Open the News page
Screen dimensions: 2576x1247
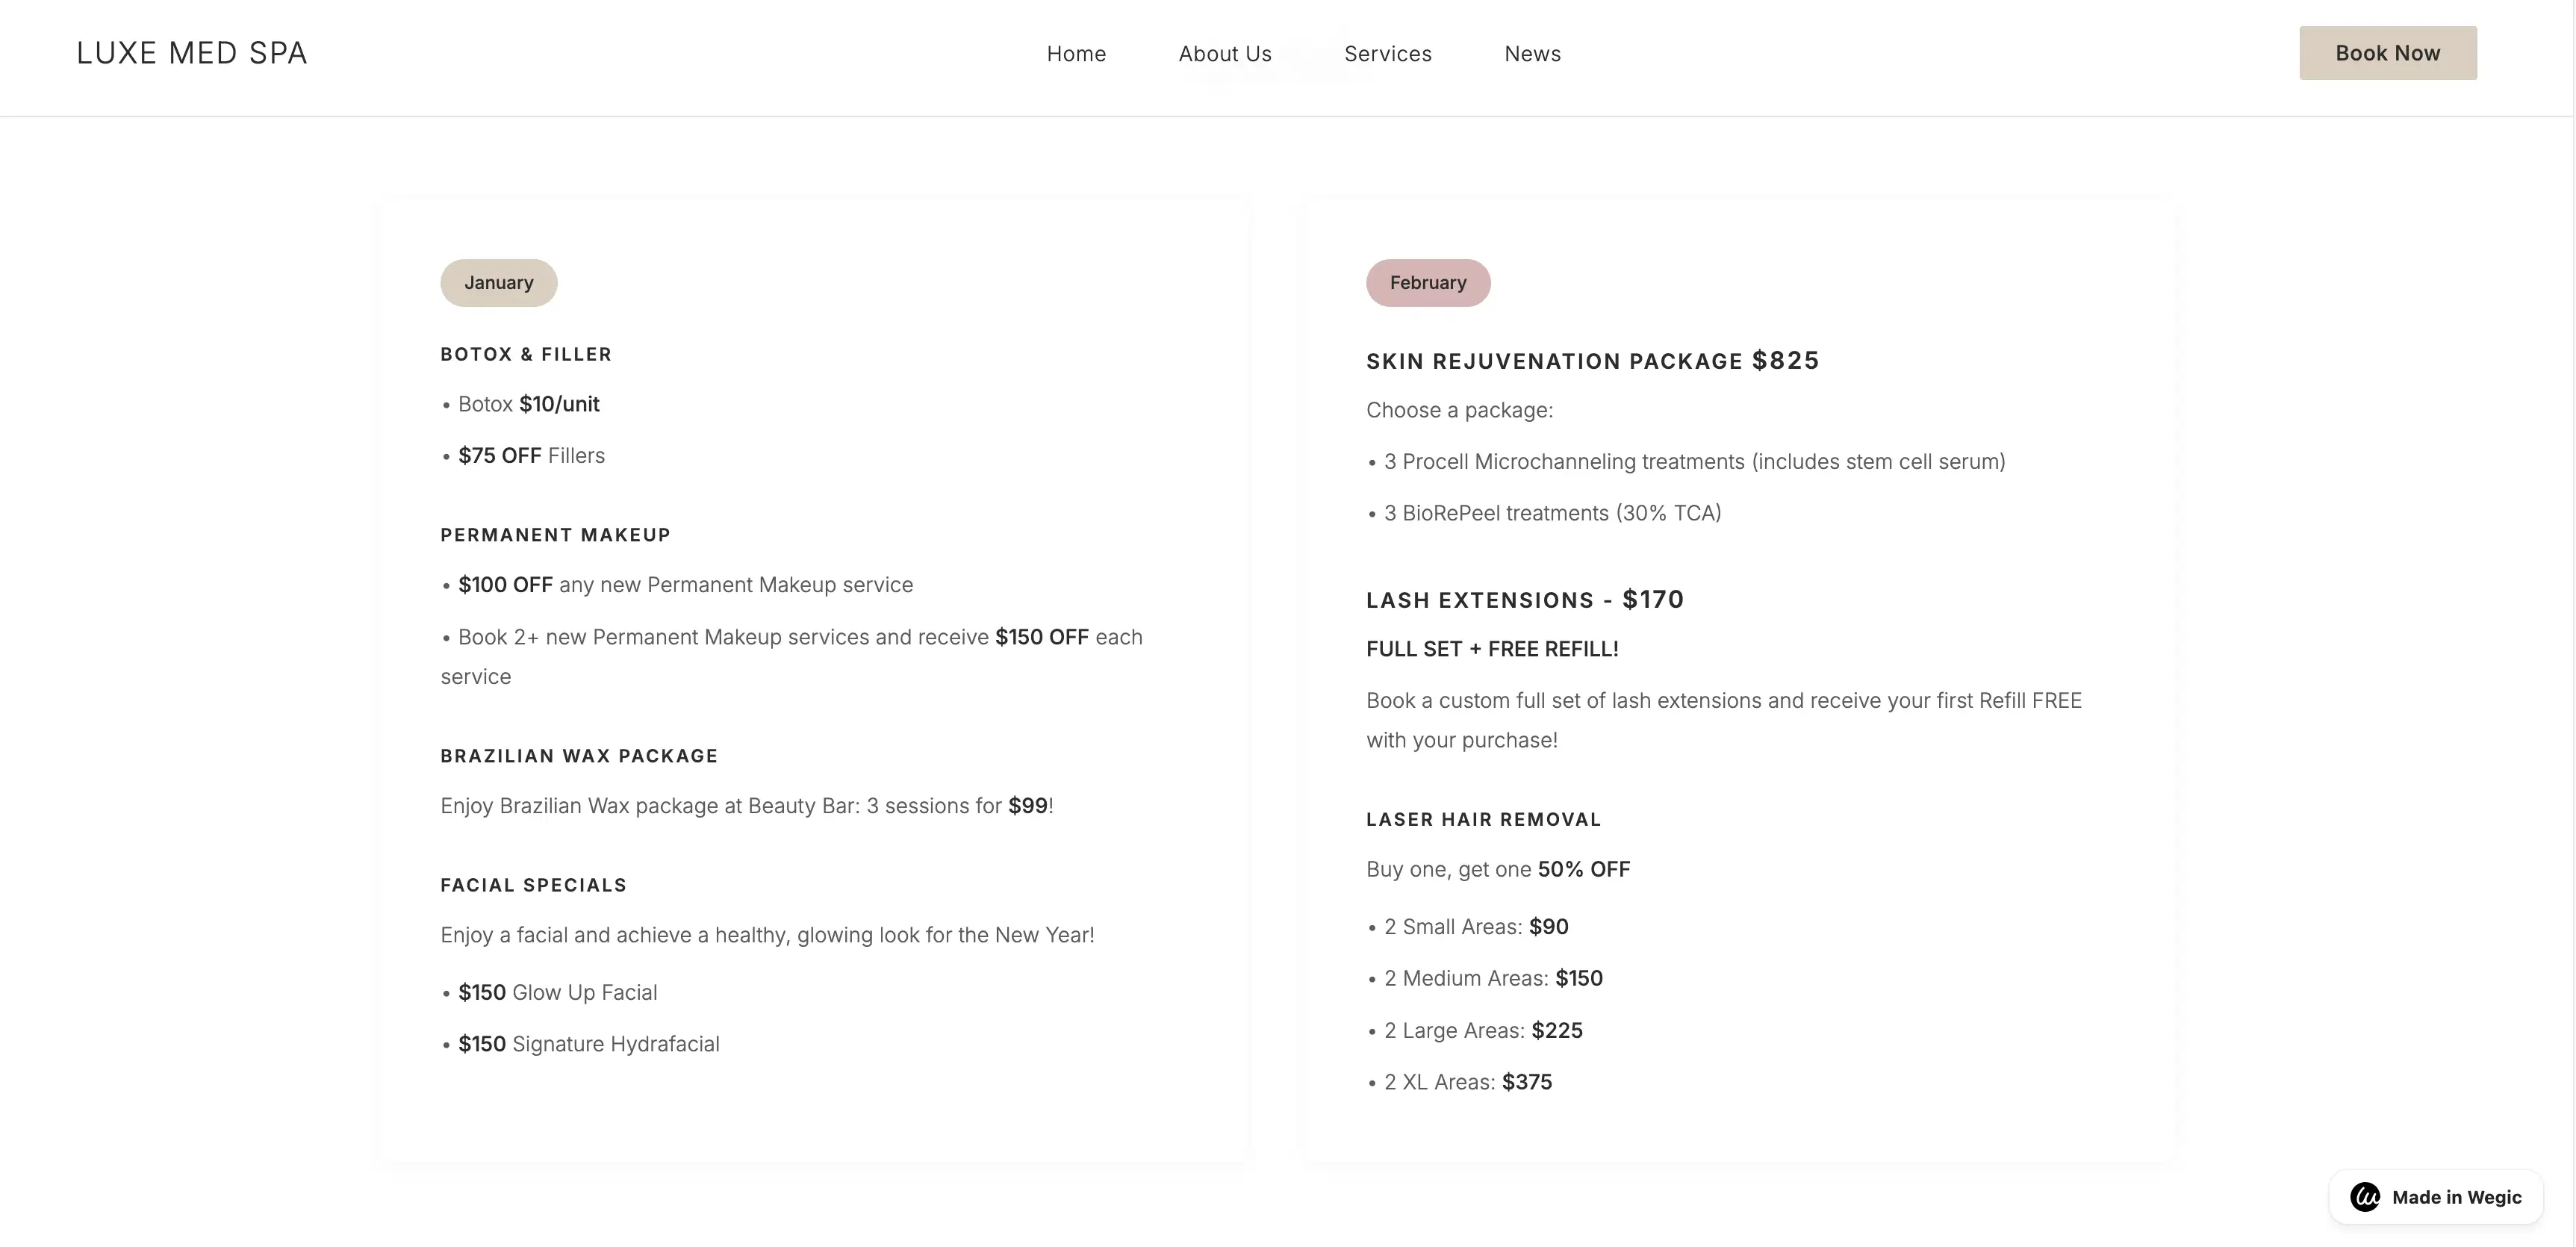(x=1532, y=53)
